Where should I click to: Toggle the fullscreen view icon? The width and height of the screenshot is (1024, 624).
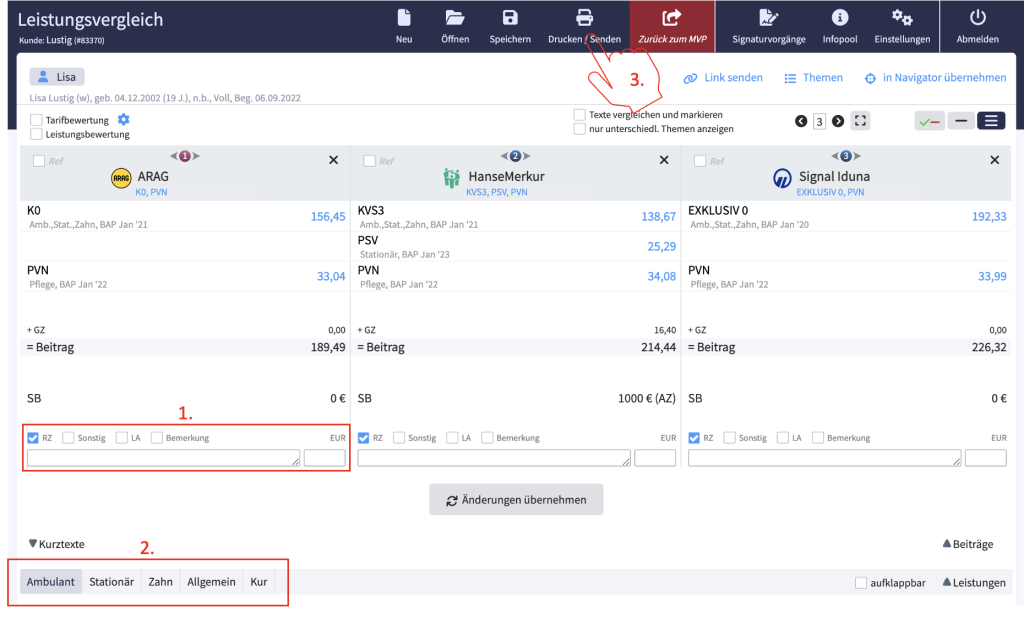(x=861, y=121)
